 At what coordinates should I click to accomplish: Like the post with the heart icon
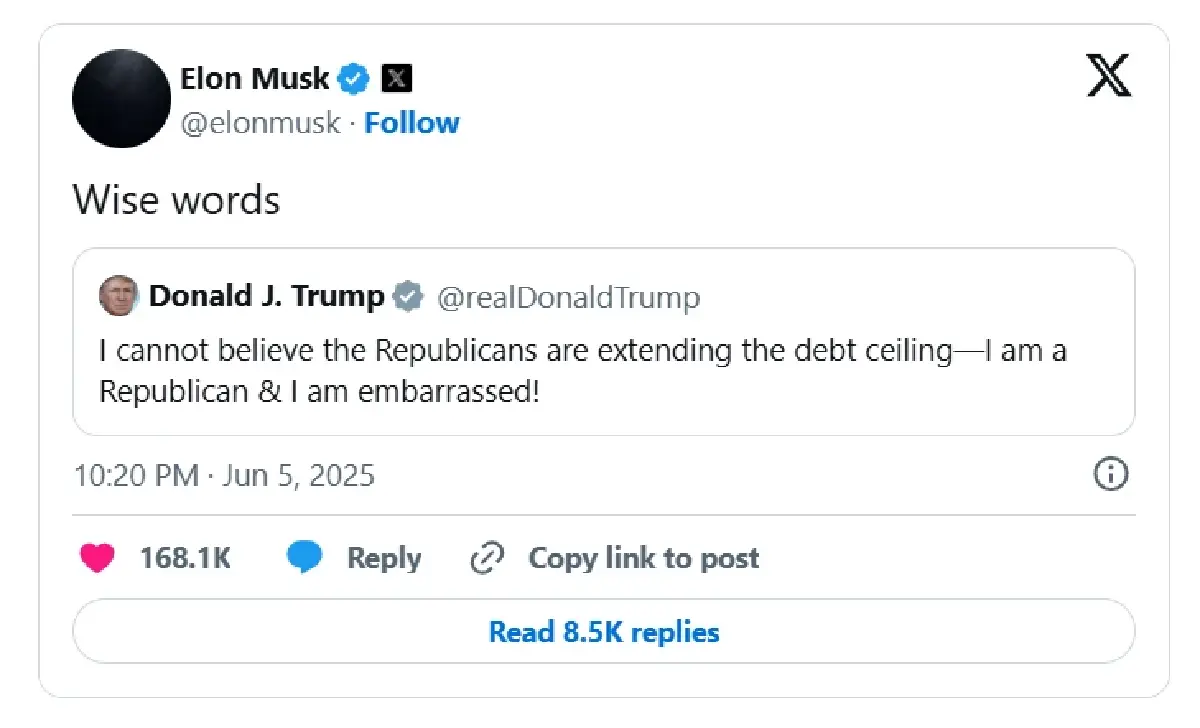97,558
